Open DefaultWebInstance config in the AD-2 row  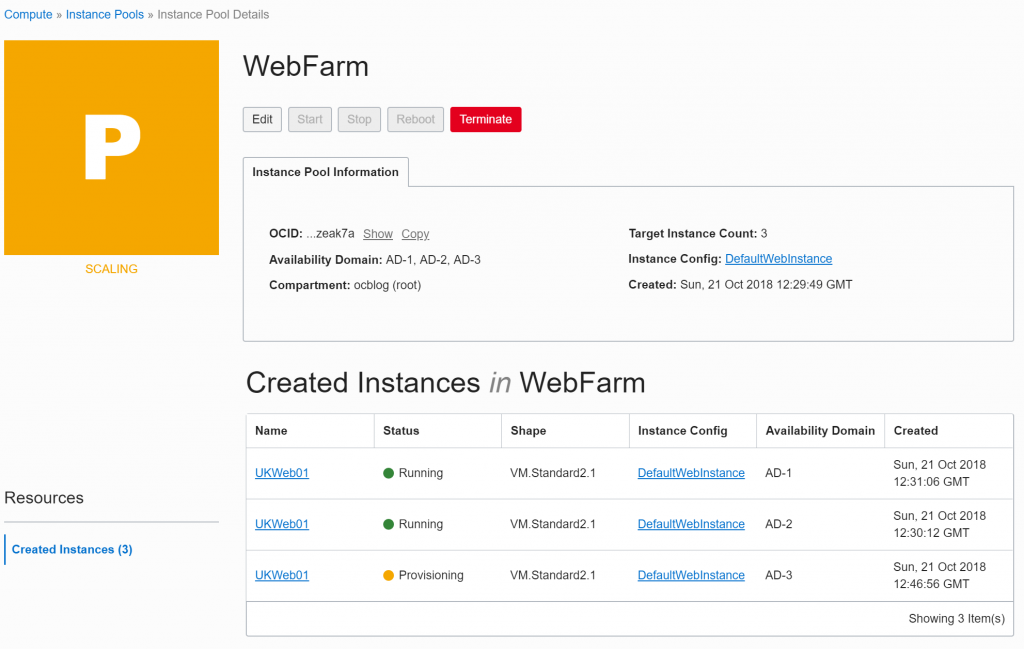pos(691,524)
